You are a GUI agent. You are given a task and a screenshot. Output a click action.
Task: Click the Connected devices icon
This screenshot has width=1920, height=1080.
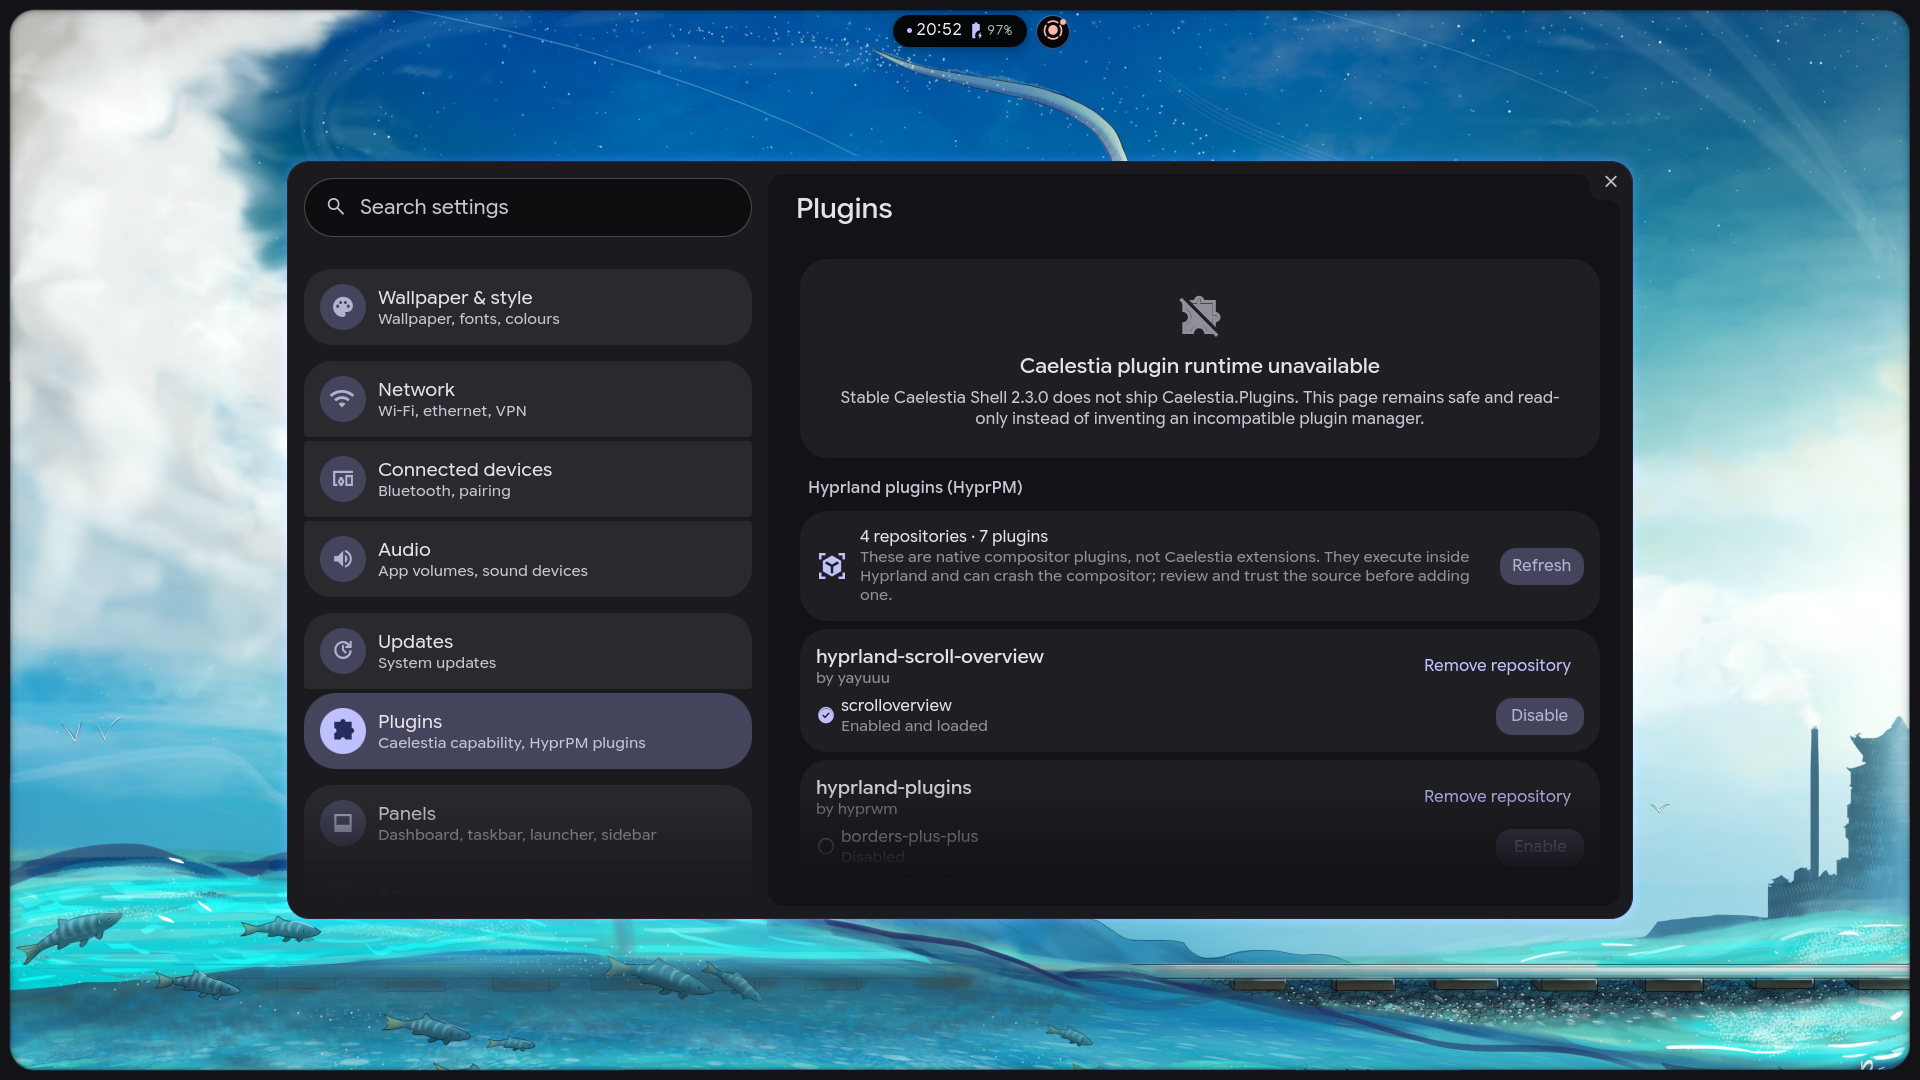(343, 479)
